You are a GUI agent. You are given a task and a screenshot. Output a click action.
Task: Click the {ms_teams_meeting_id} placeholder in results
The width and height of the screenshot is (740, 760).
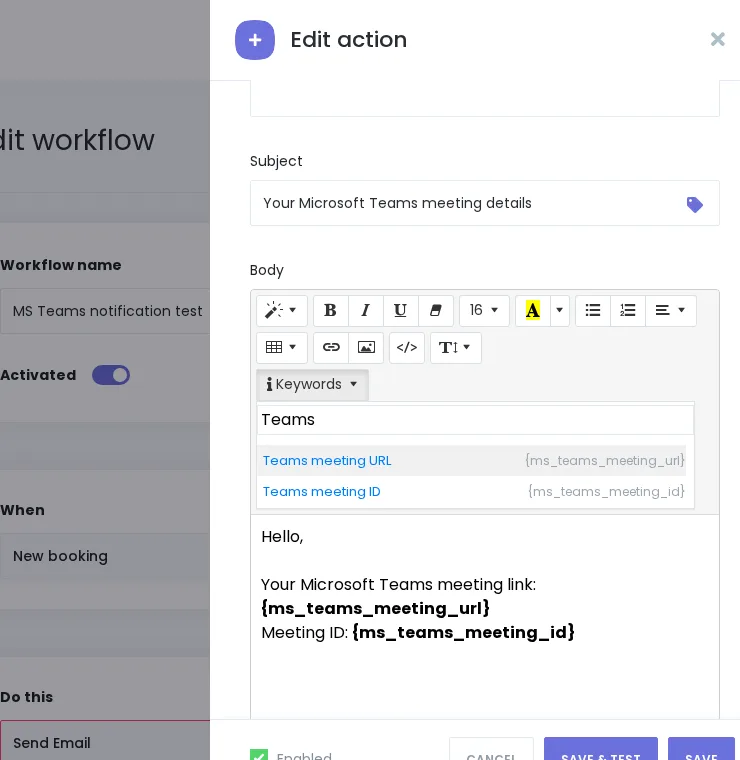click(x=606, y=491)
